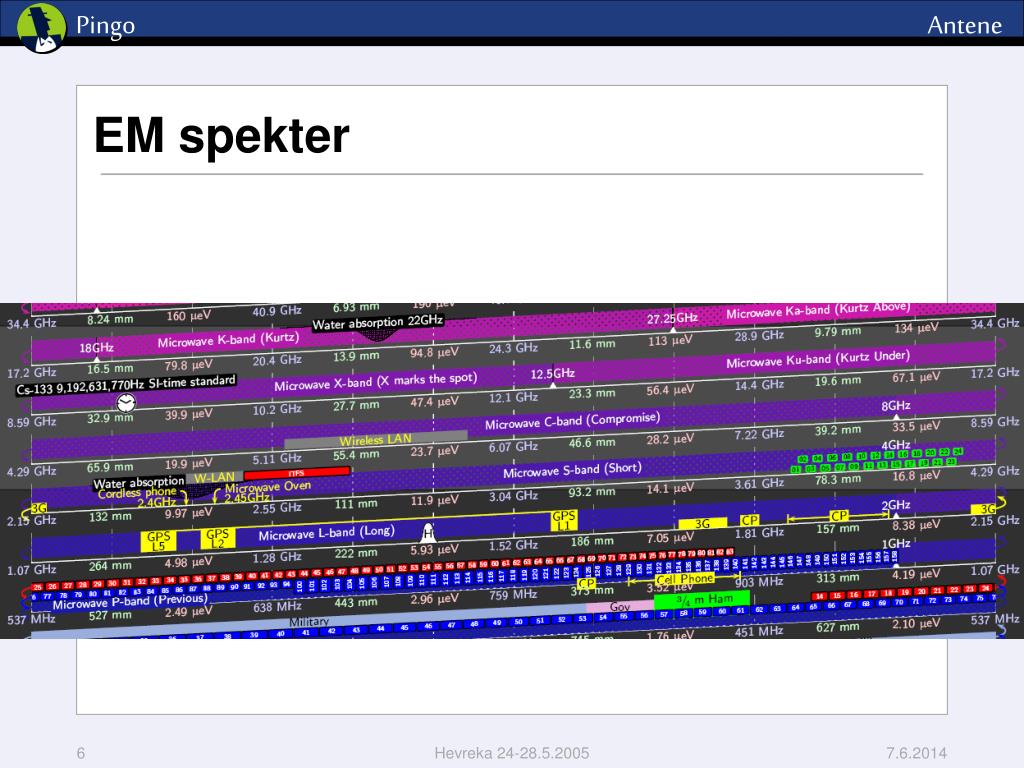Click the 1.28 GHz frequency label

tap(278, 557)
